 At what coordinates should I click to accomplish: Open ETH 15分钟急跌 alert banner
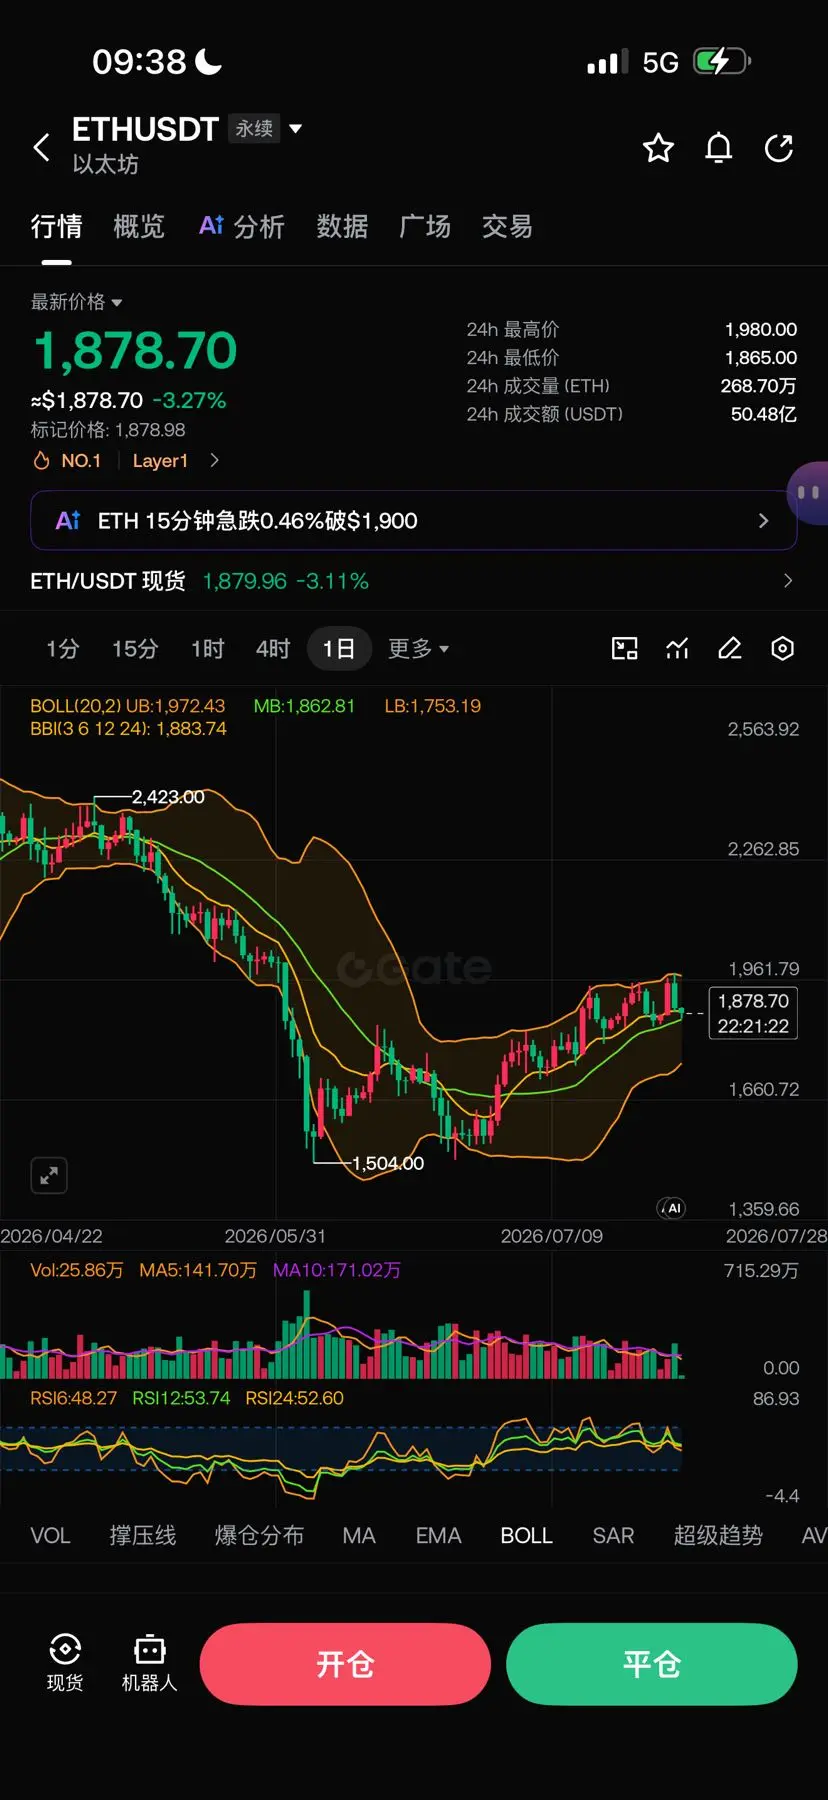coord(413,520)
